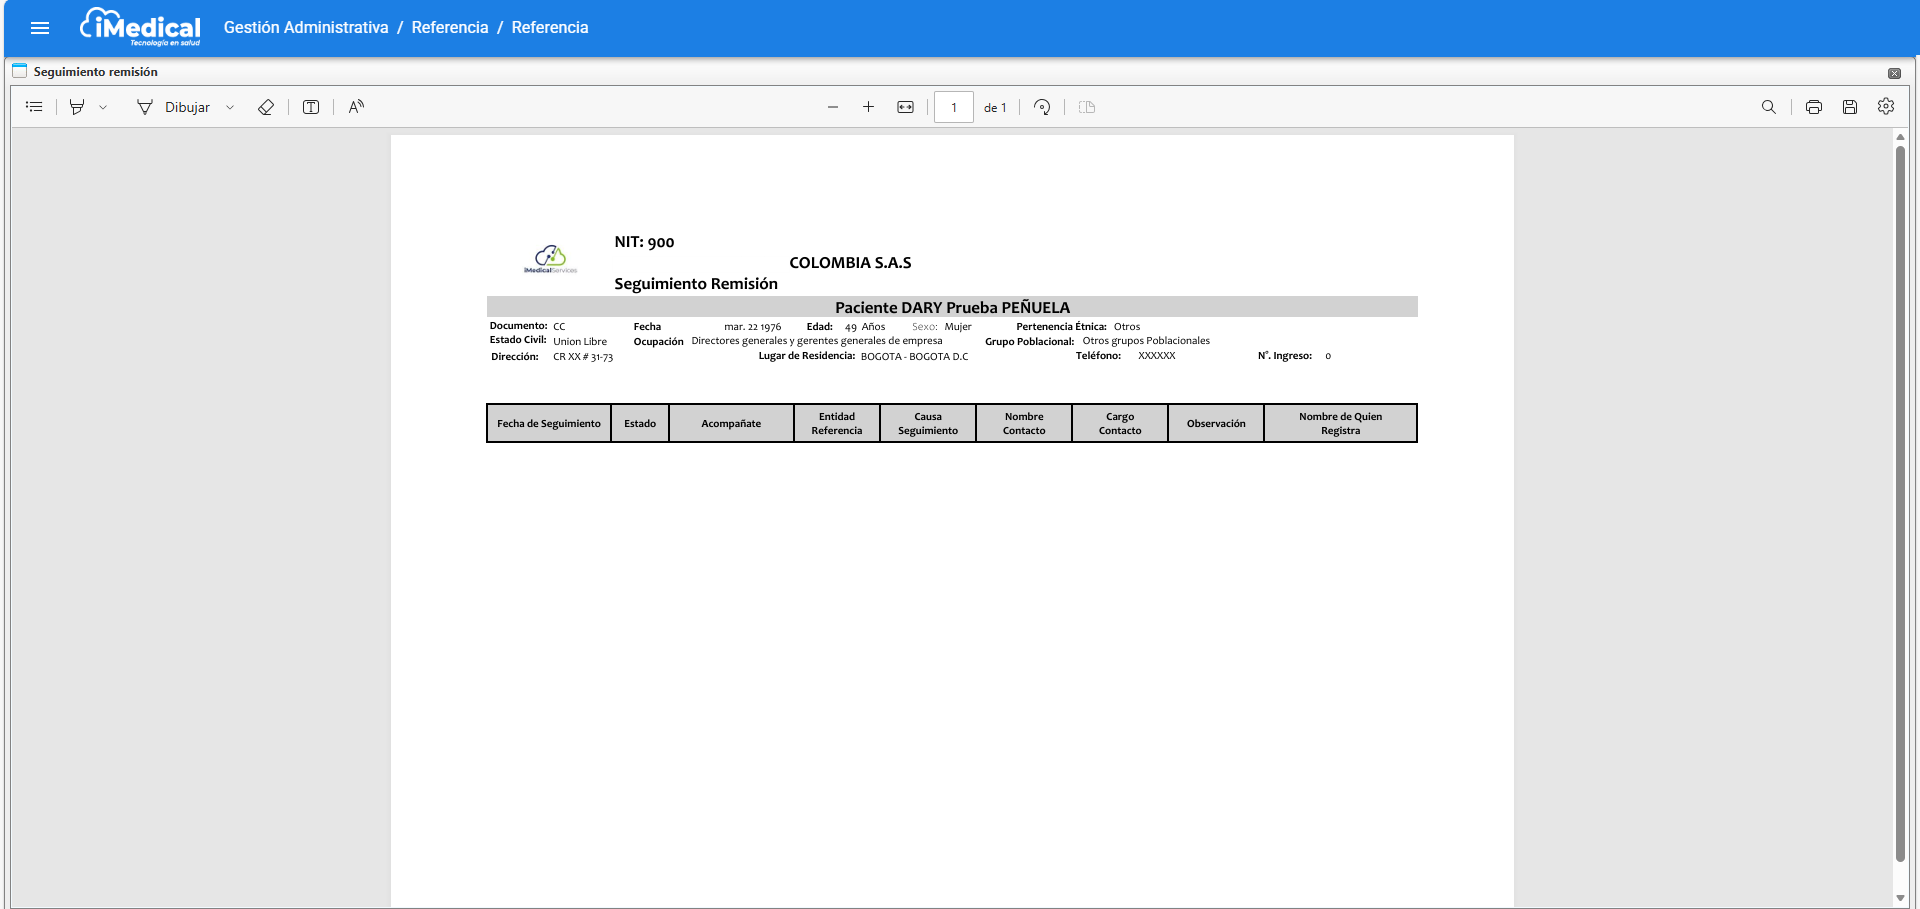Close the Seguimiento remisión window

click(x=1894, y=73)
